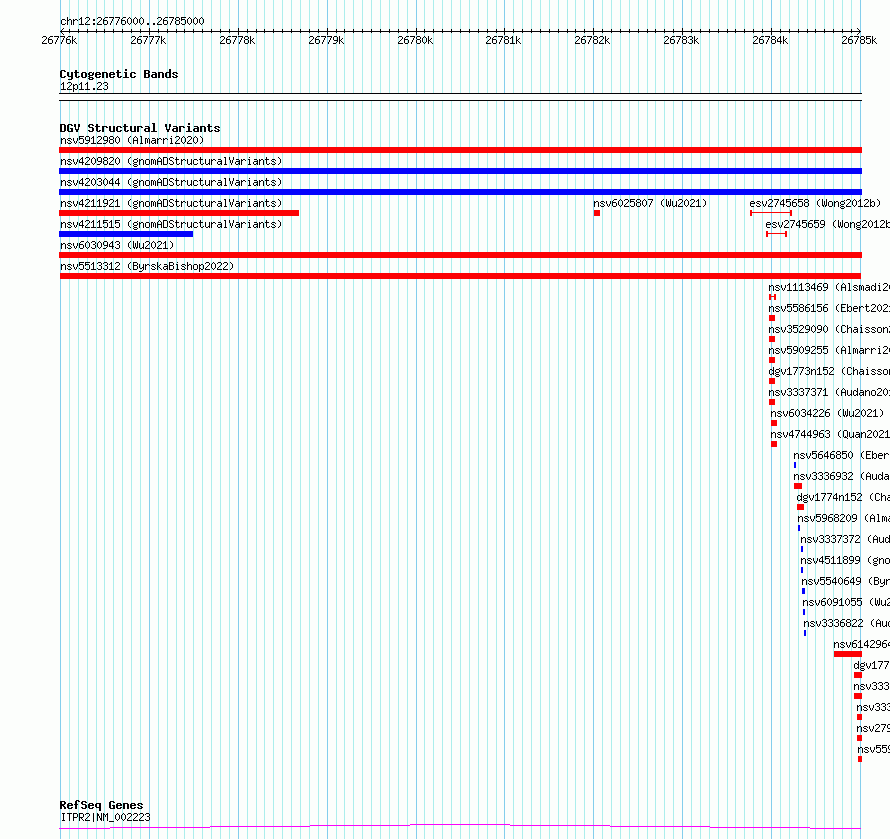Click the chr12:26776000..26785000 region label
Screen dimensions: 890x839
click(x=132, y=21)
